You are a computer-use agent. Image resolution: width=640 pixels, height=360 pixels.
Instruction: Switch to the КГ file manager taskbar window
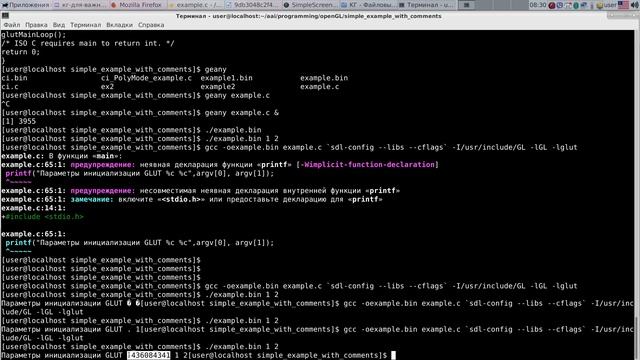pyautogui.click(x=367, y=5)
